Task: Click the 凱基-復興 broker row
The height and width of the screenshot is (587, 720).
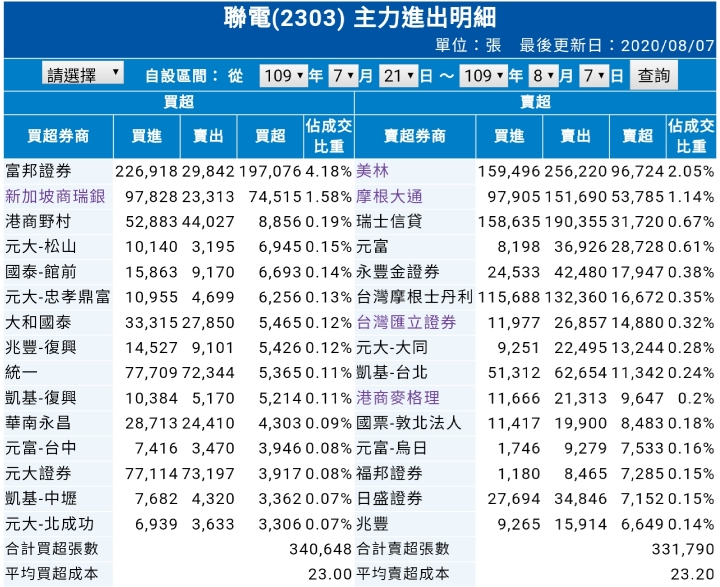Action: 179,398
